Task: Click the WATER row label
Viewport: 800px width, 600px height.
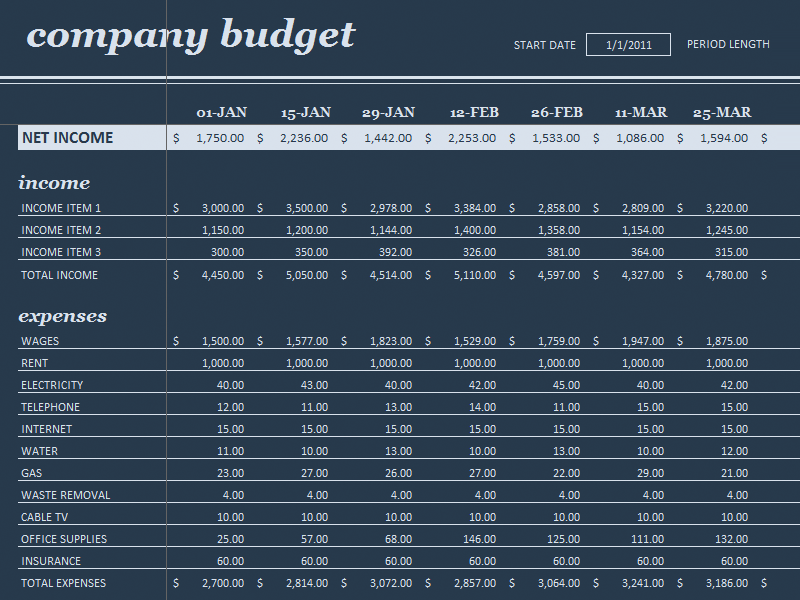Action: (x=39, y=451)
